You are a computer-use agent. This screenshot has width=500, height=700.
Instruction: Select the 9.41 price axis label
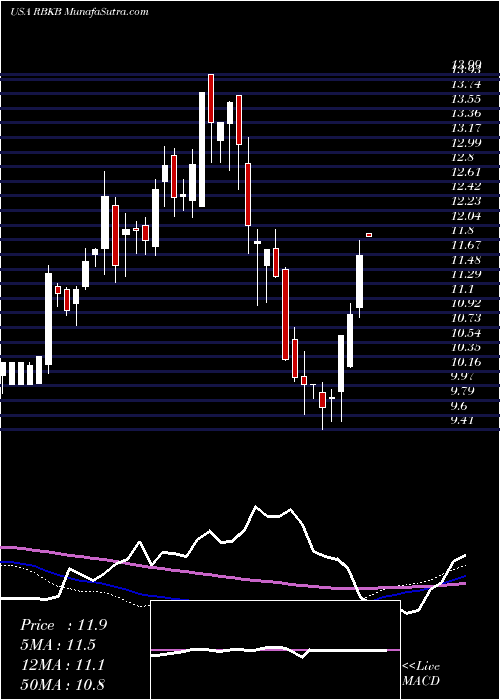pos(464,420)
